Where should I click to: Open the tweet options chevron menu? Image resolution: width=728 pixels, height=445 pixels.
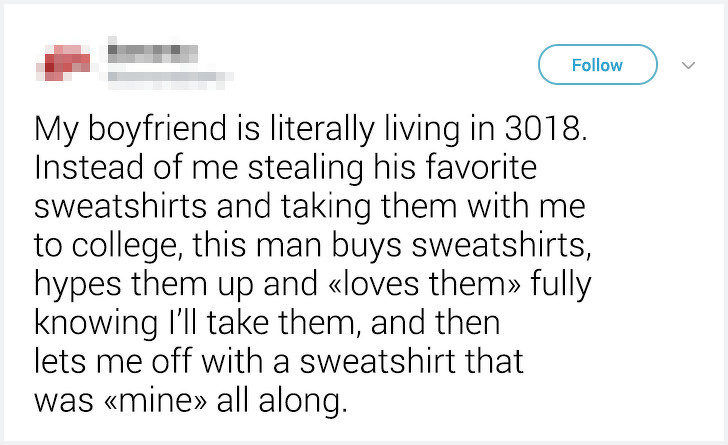tap(688, 65)
